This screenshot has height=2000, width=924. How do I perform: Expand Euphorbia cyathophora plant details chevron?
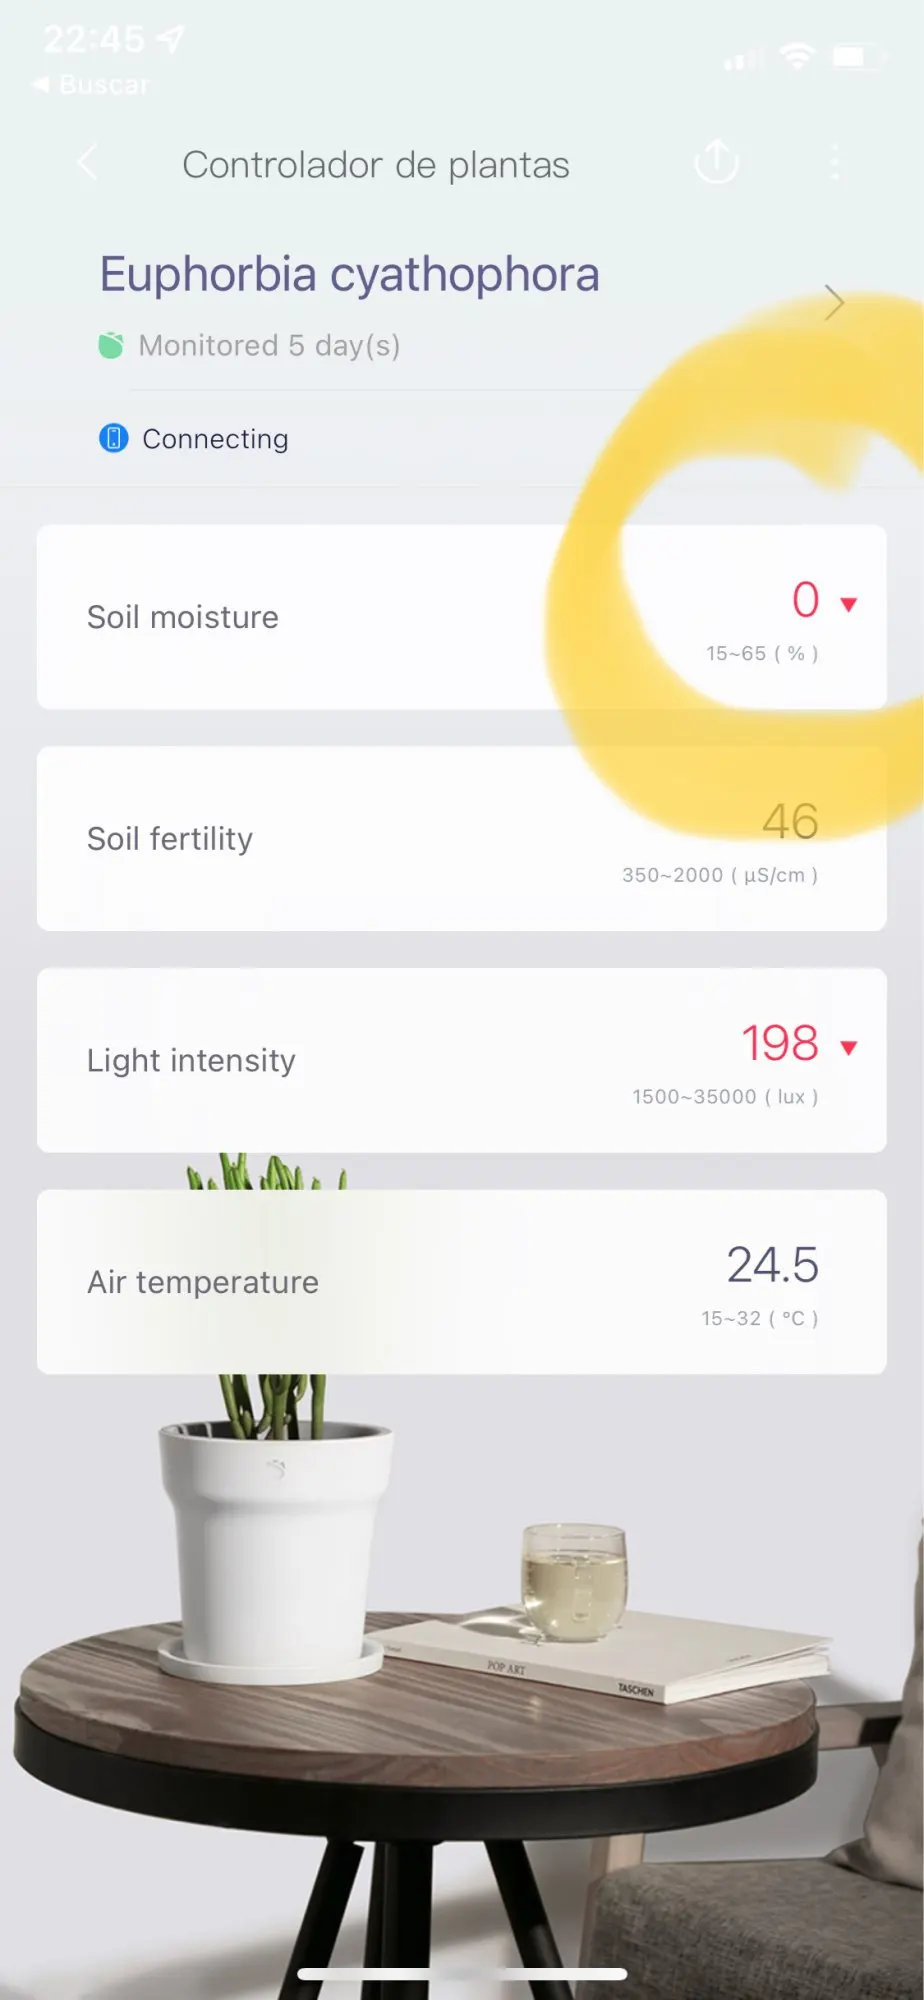833,302
